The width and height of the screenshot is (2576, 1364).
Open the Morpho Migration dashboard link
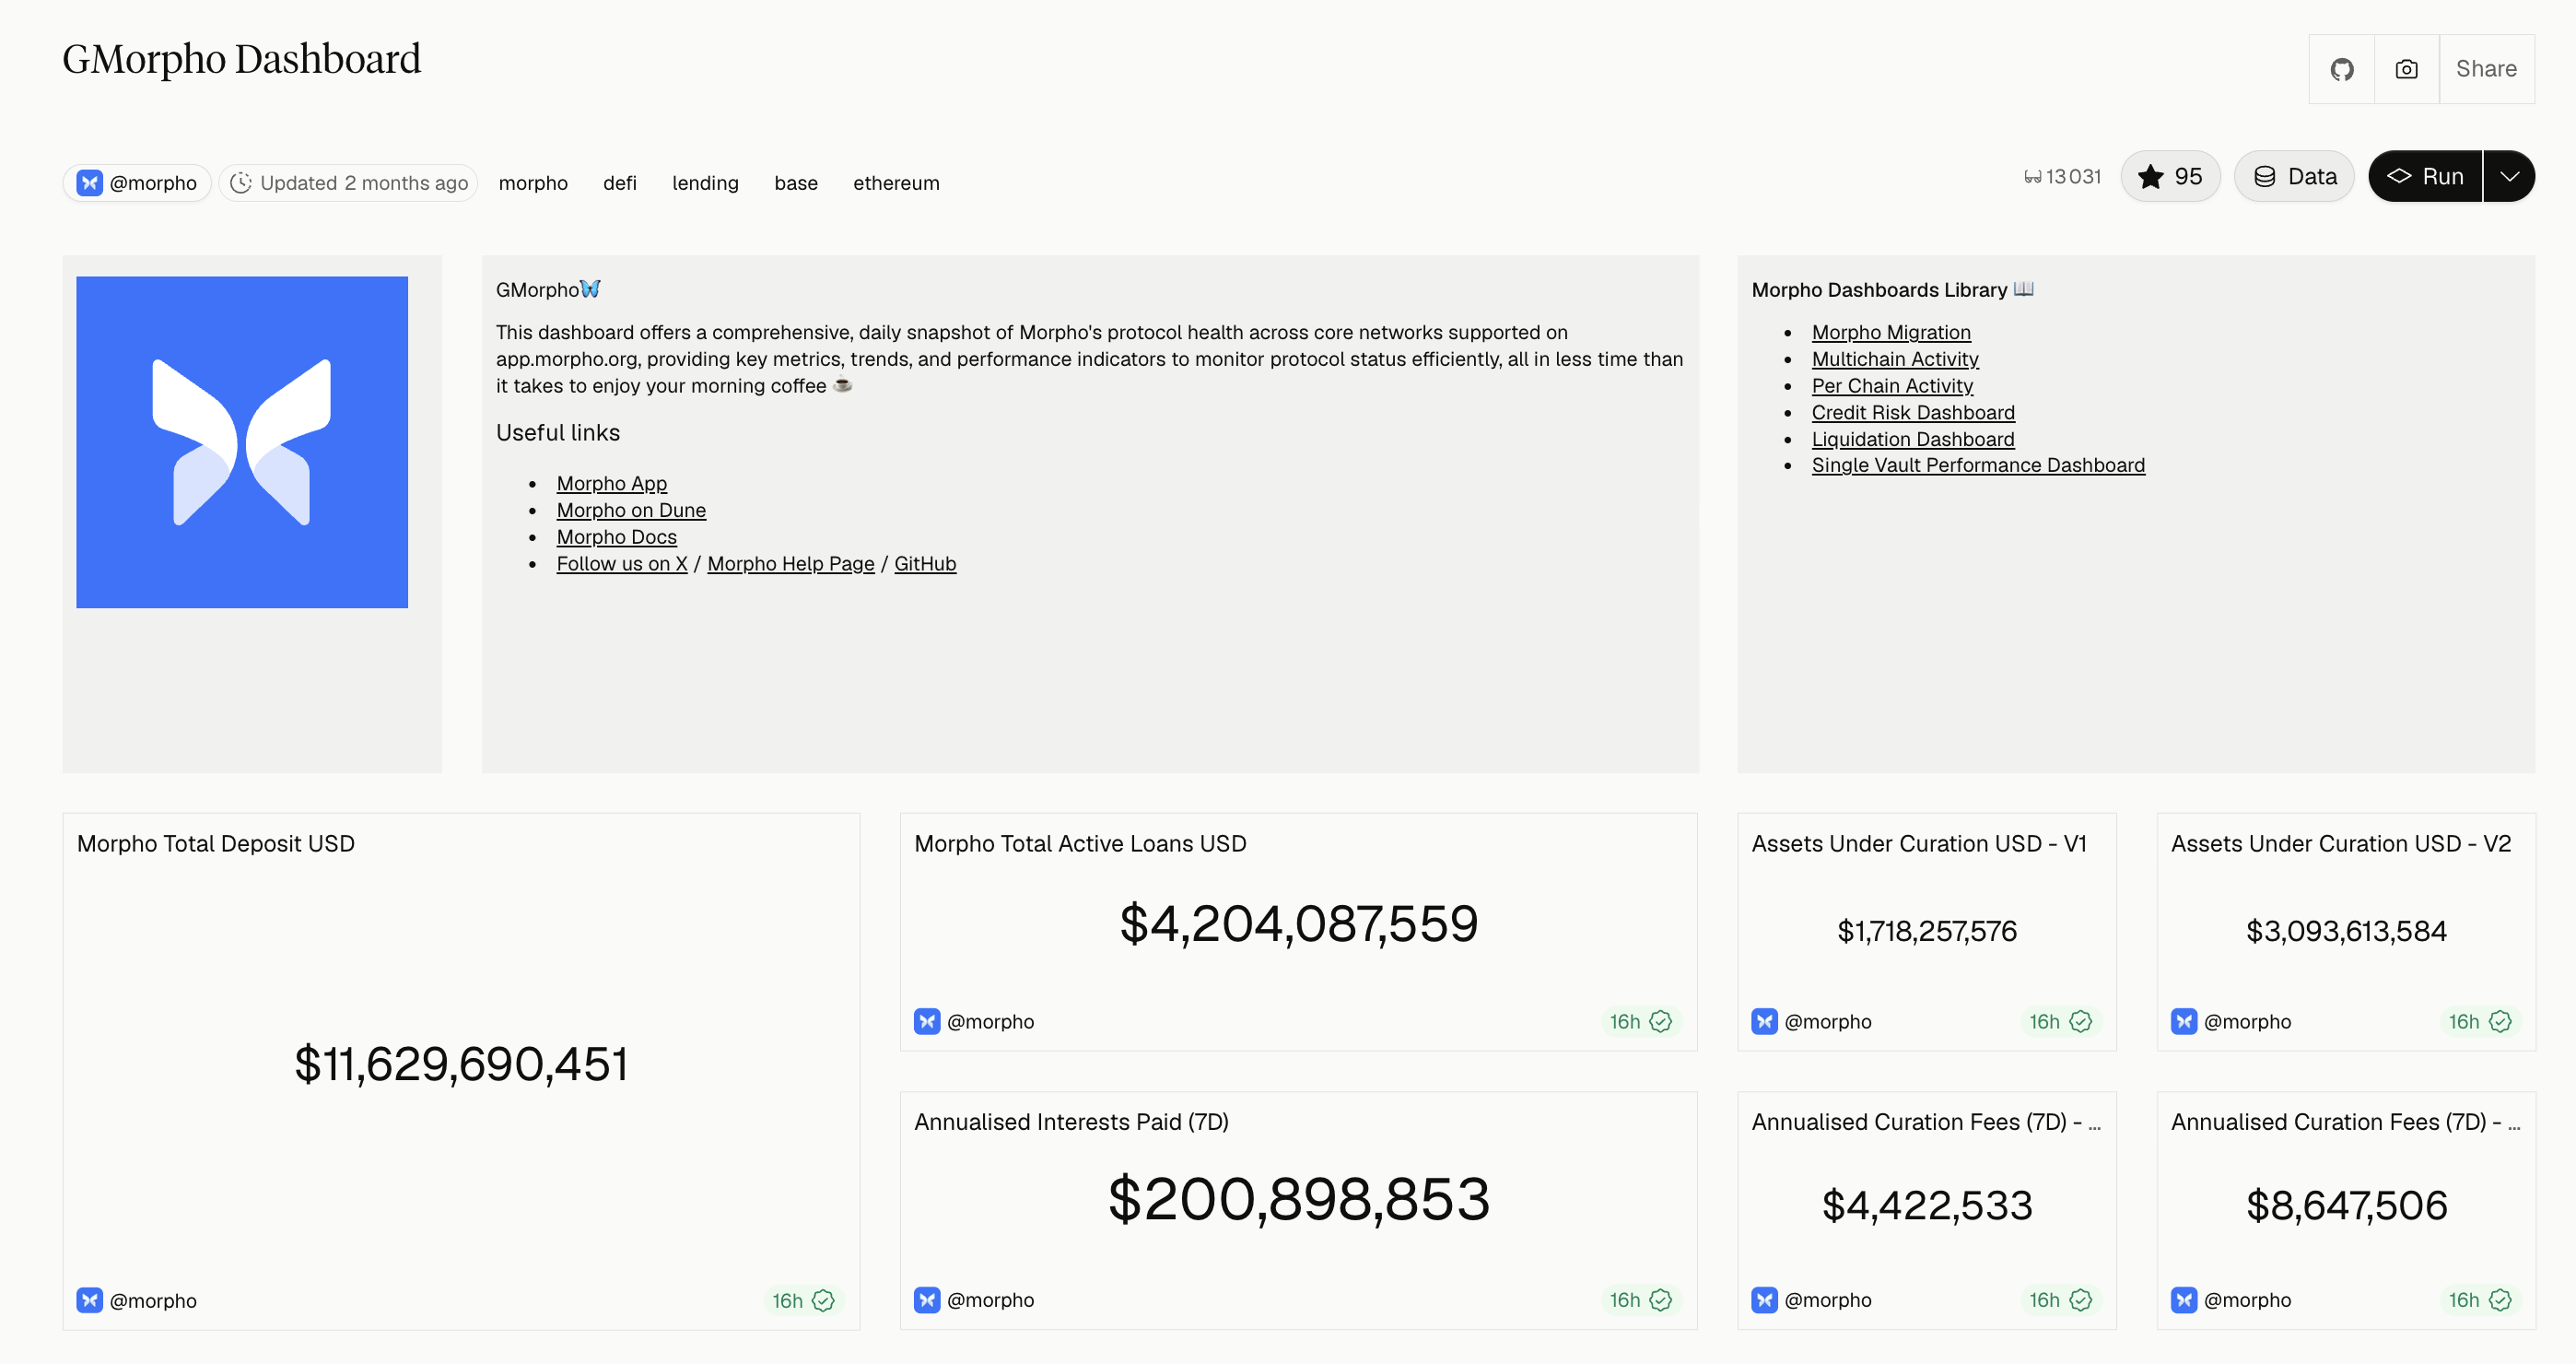click(1891, 333)
